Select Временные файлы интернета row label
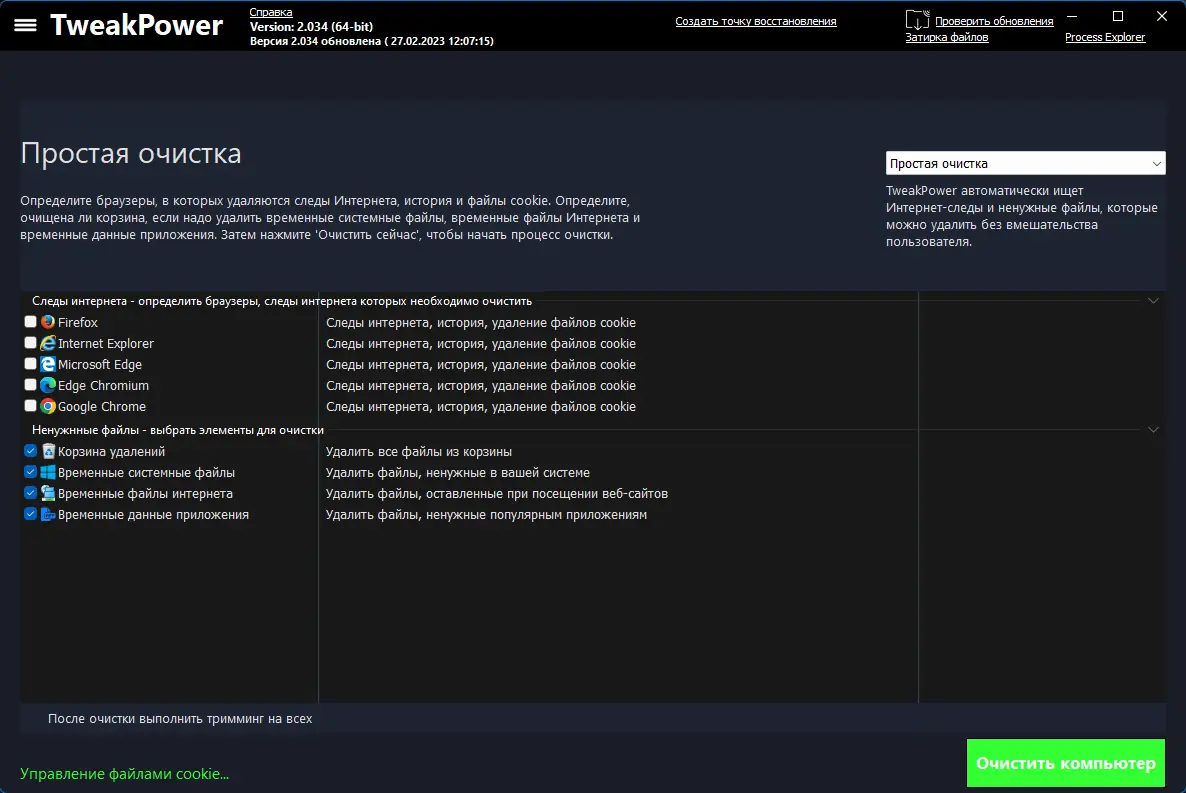1186x793 pixels. pos(145,493)
